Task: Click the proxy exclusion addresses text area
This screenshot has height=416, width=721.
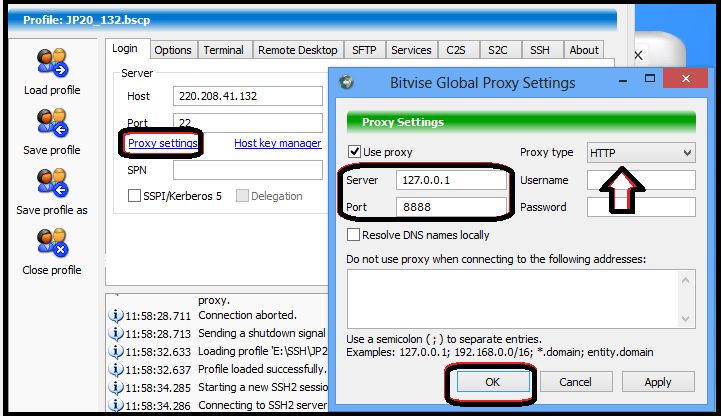Action: [x=512, y=299]
